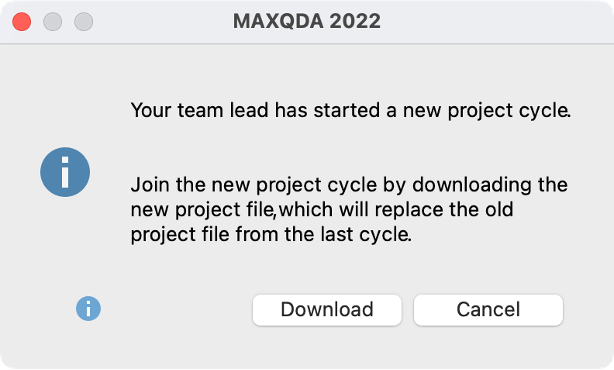
Task: Download the new project file
Action: (327, 310)
